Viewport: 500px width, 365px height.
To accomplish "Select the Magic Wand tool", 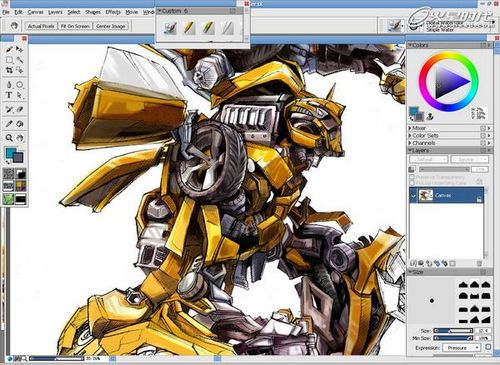I will [x=20, y=60].
